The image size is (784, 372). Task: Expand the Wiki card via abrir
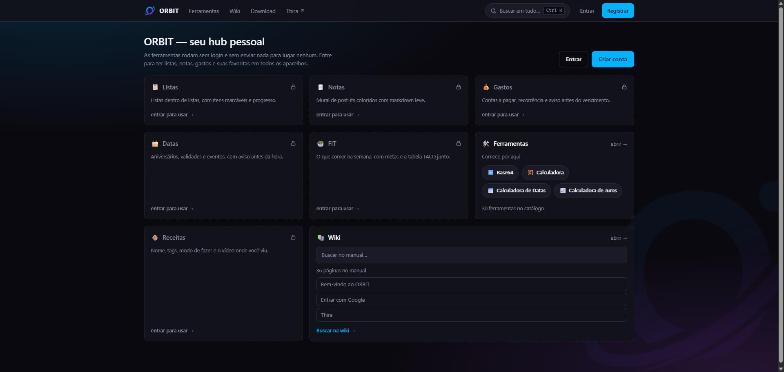pos(618,238)
